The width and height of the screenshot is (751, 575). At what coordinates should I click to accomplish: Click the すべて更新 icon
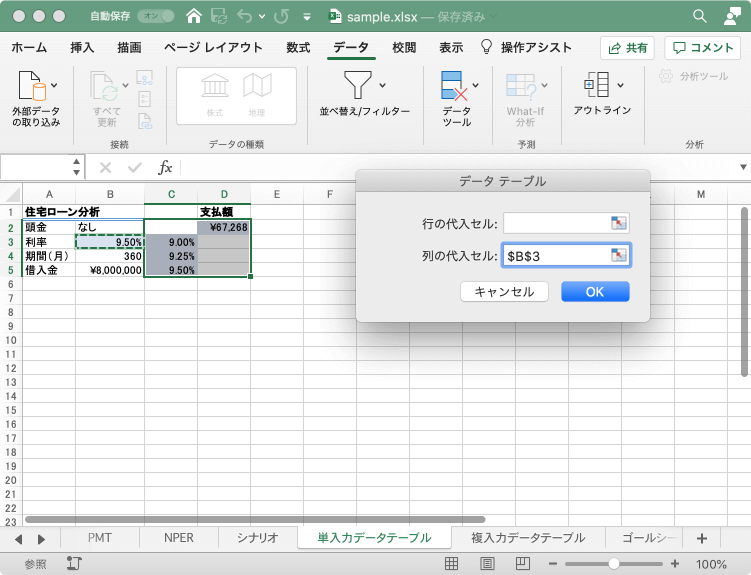(104, 86)
